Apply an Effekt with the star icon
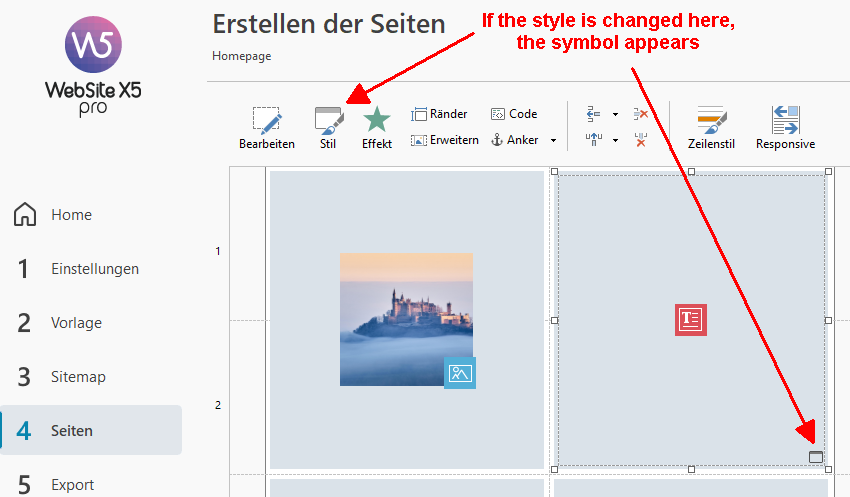Screen dimensions: 850x497 (376, 127)
